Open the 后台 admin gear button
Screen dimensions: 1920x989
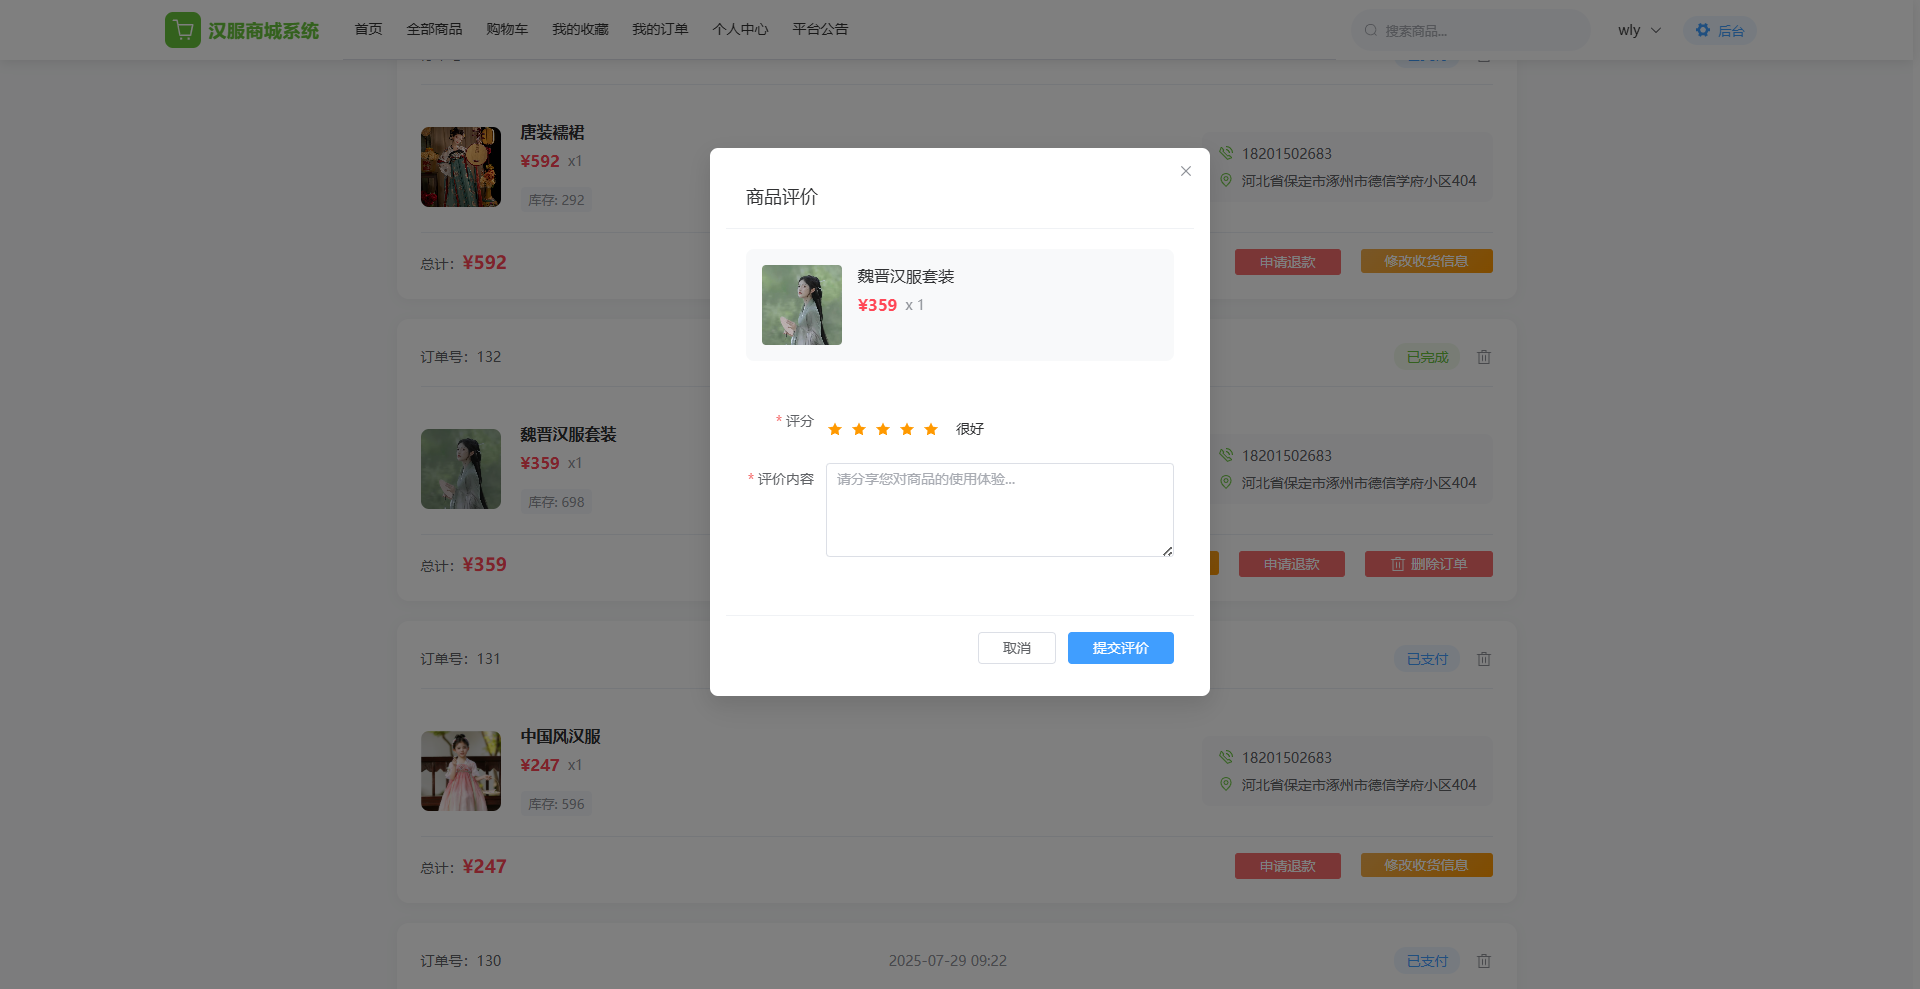point(1719,31)
